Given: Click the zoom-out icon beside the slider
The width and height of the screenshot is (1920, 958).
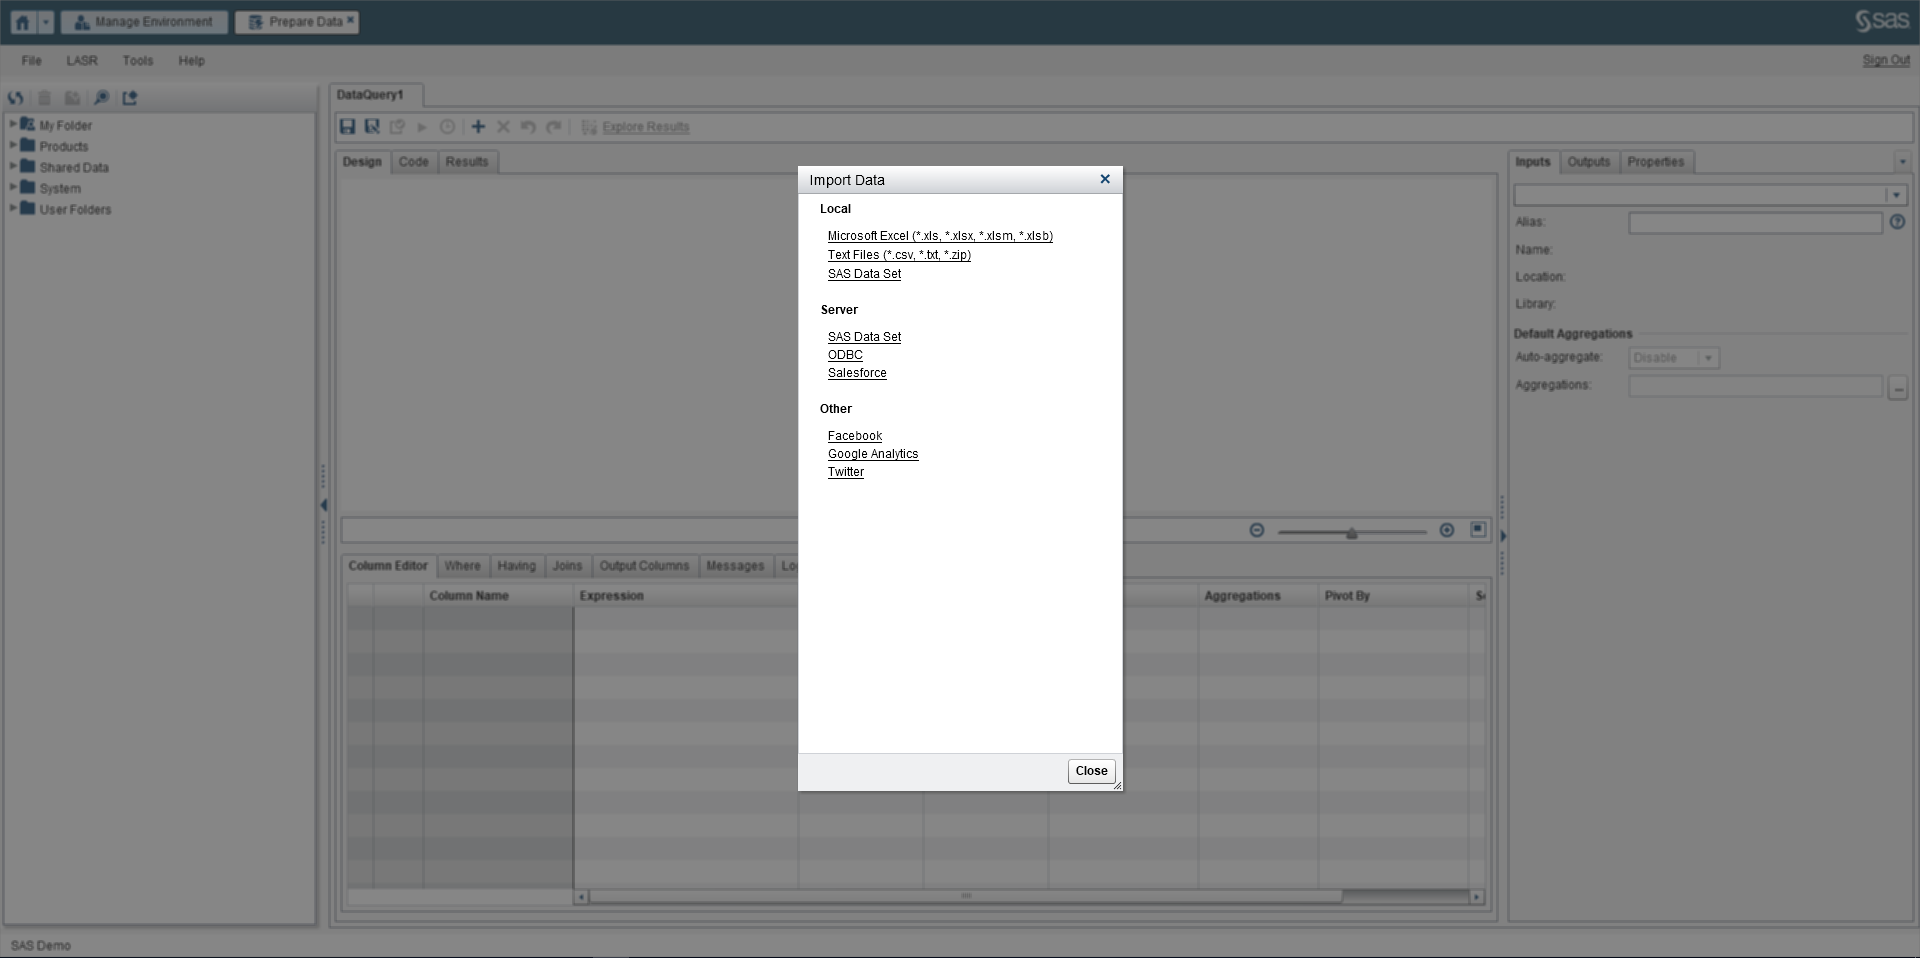Looking at the screenshot, I should 1257,530.
